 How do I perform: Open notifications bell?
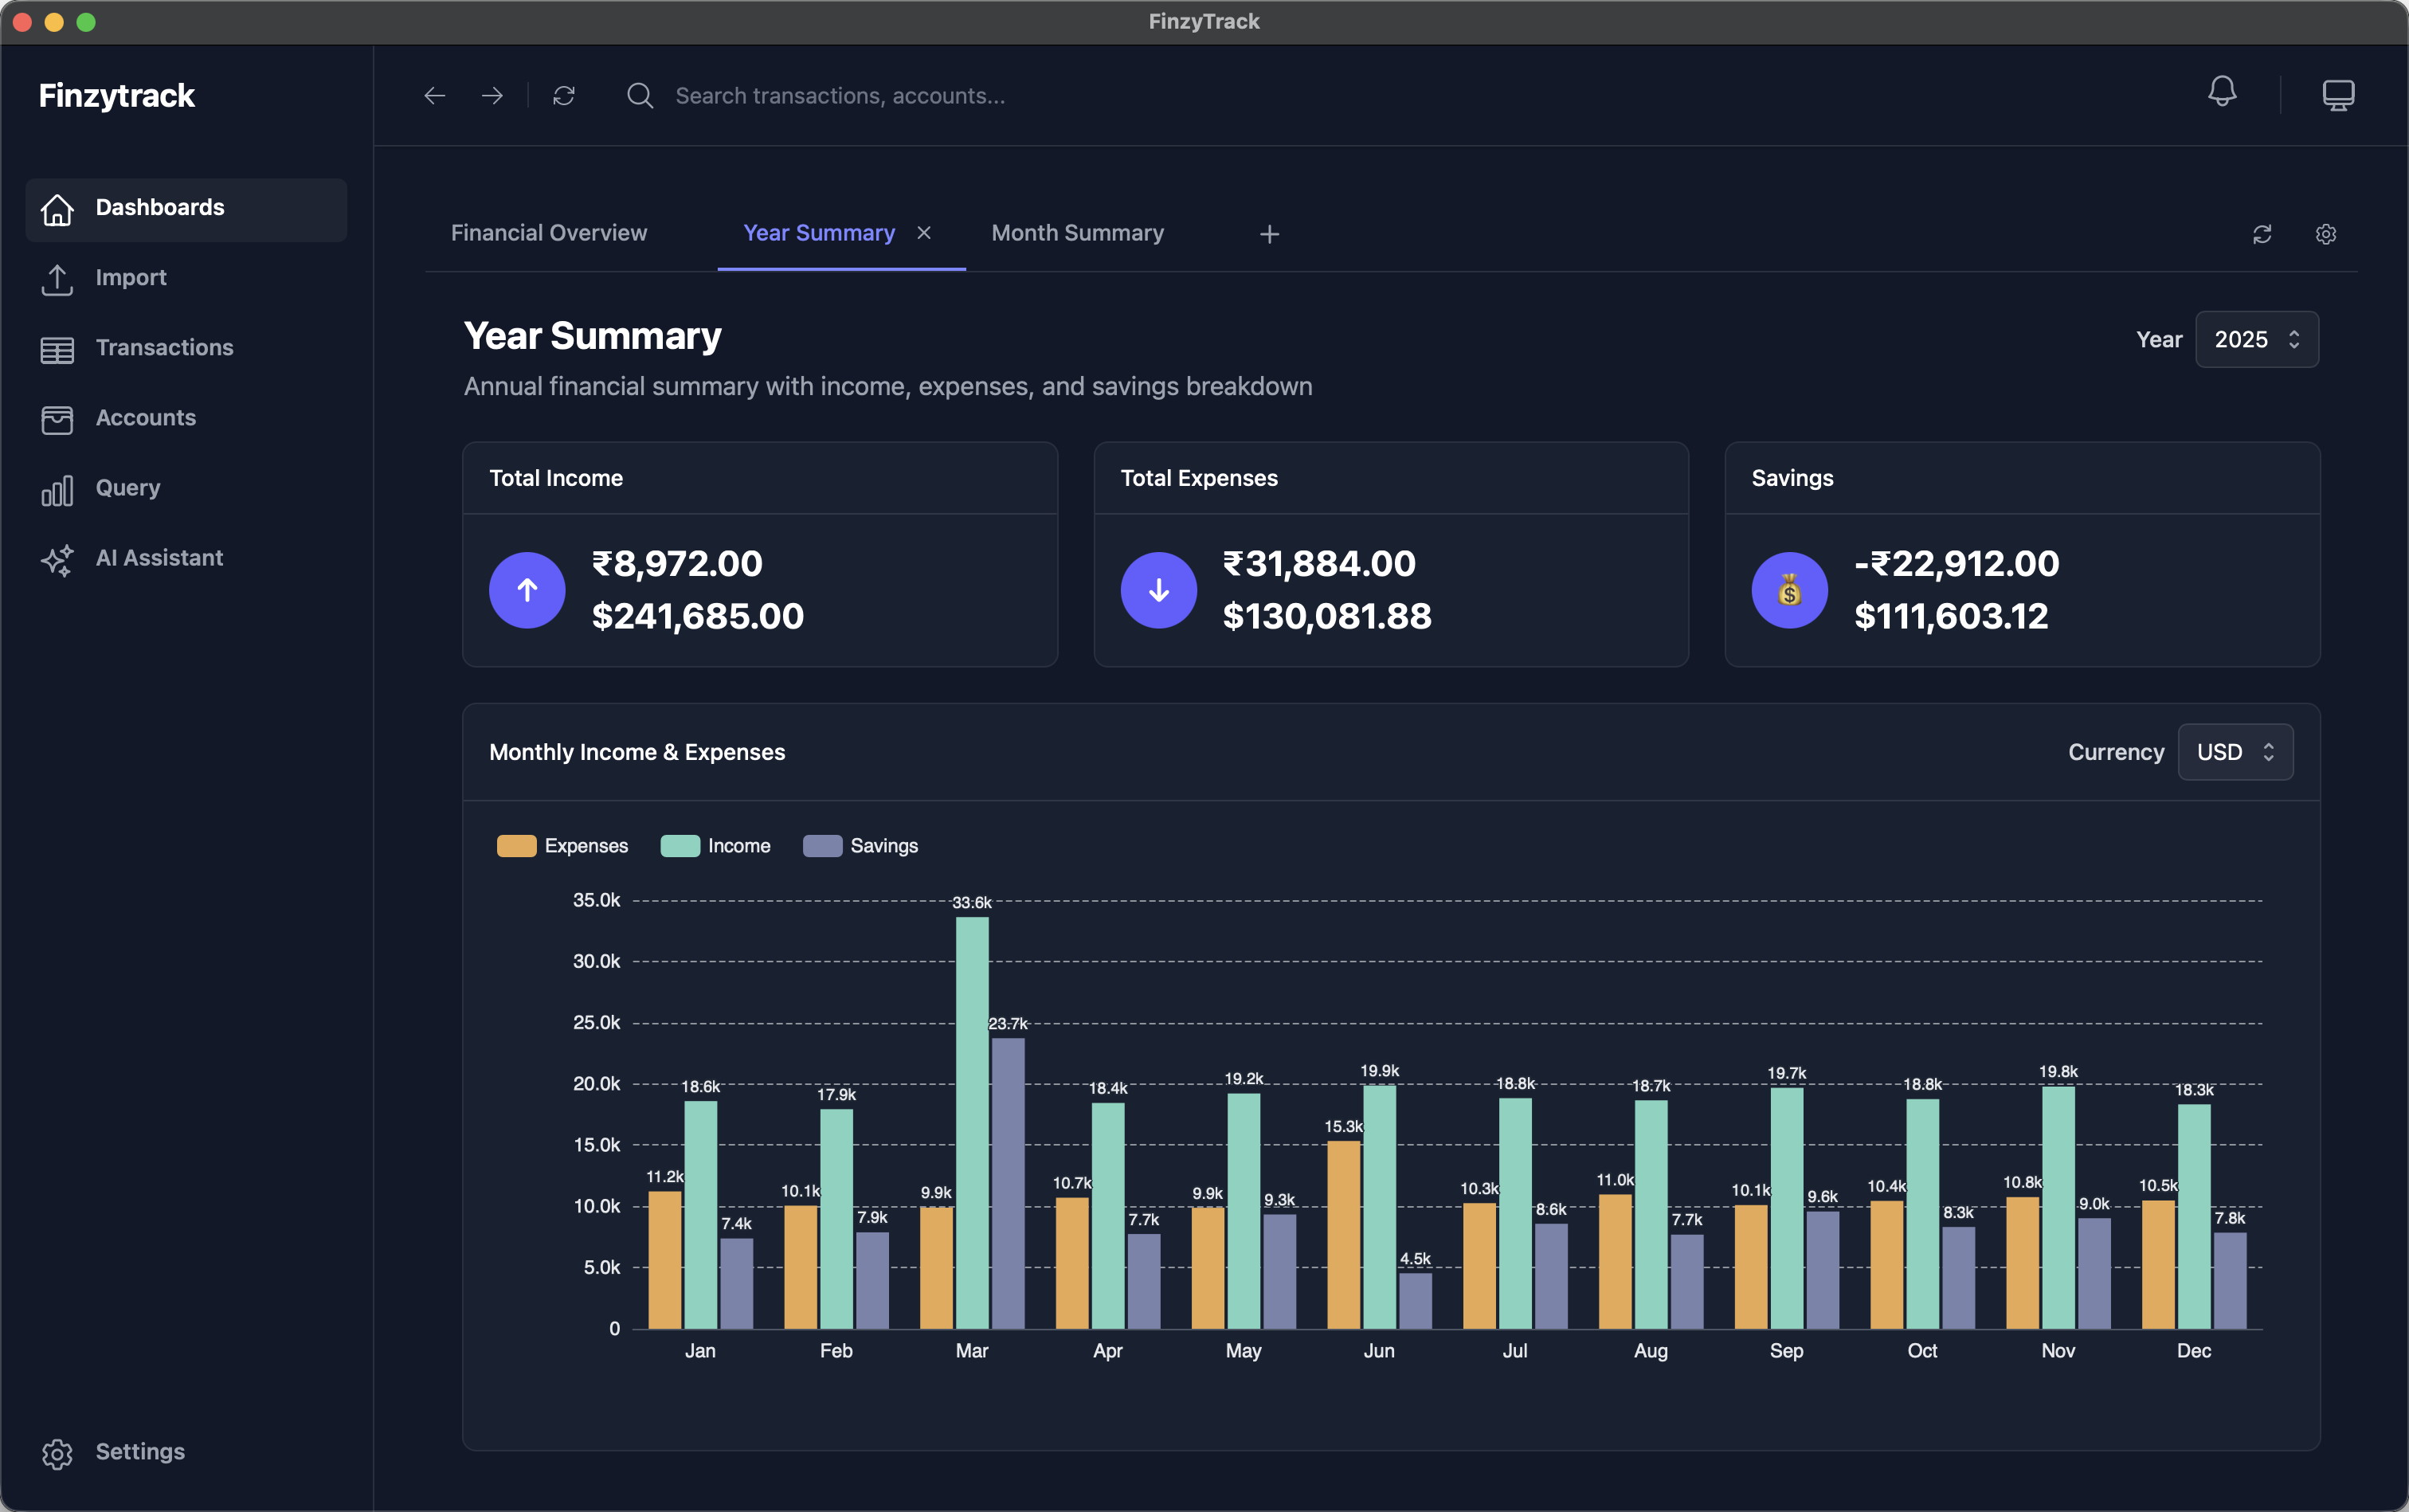(x=2222, y=92)
